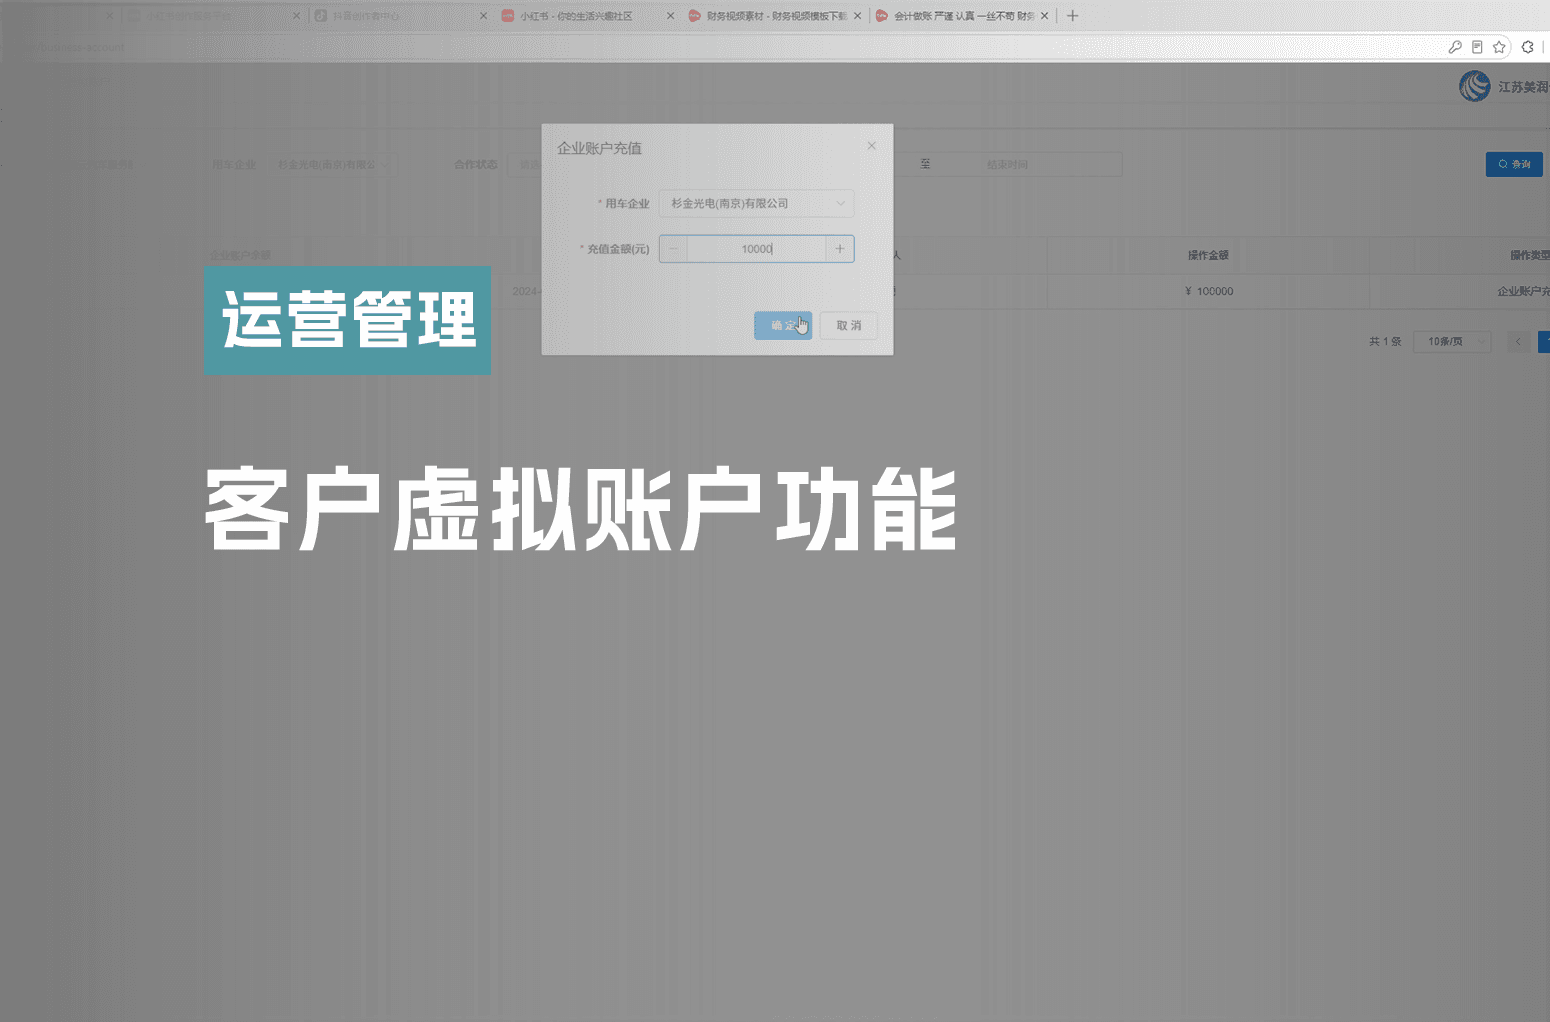
Task: Open the 用车企业 dropdown in the dialog
Action: (x=756, y=203)
